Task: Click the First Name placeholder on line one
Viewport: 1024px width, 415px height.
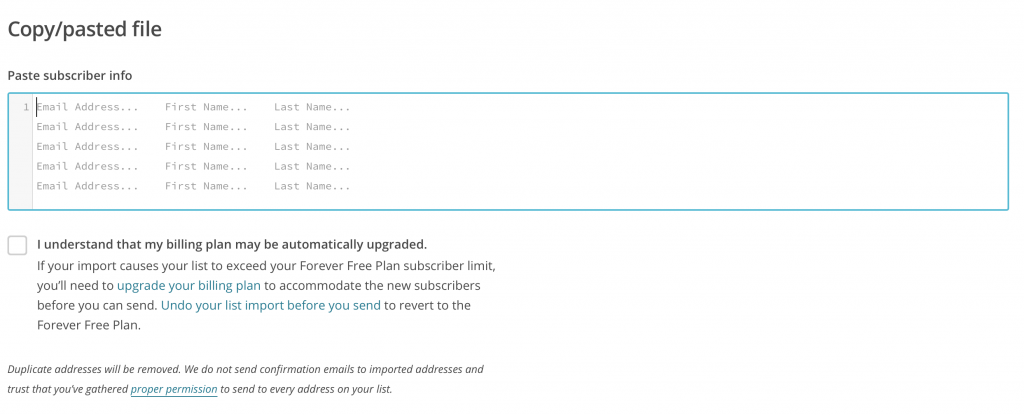Action: pos(206,107)
